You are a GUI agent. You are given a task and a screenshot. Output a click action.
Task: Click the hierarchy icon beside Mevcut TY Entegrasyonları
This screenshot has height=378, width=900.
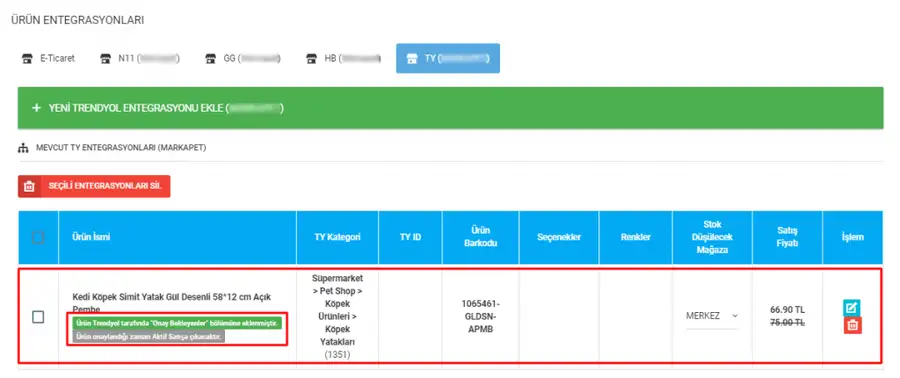23,148
